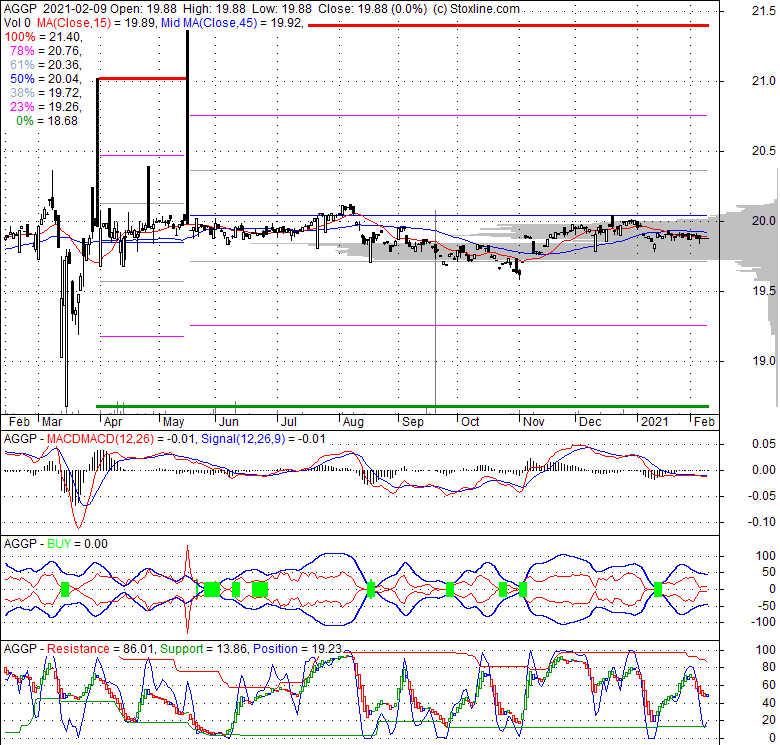Image resolution: width=780 pixels, height=745 pixels.
Task: Click the '38% = 19.72' level label
Action: (45, 93)
